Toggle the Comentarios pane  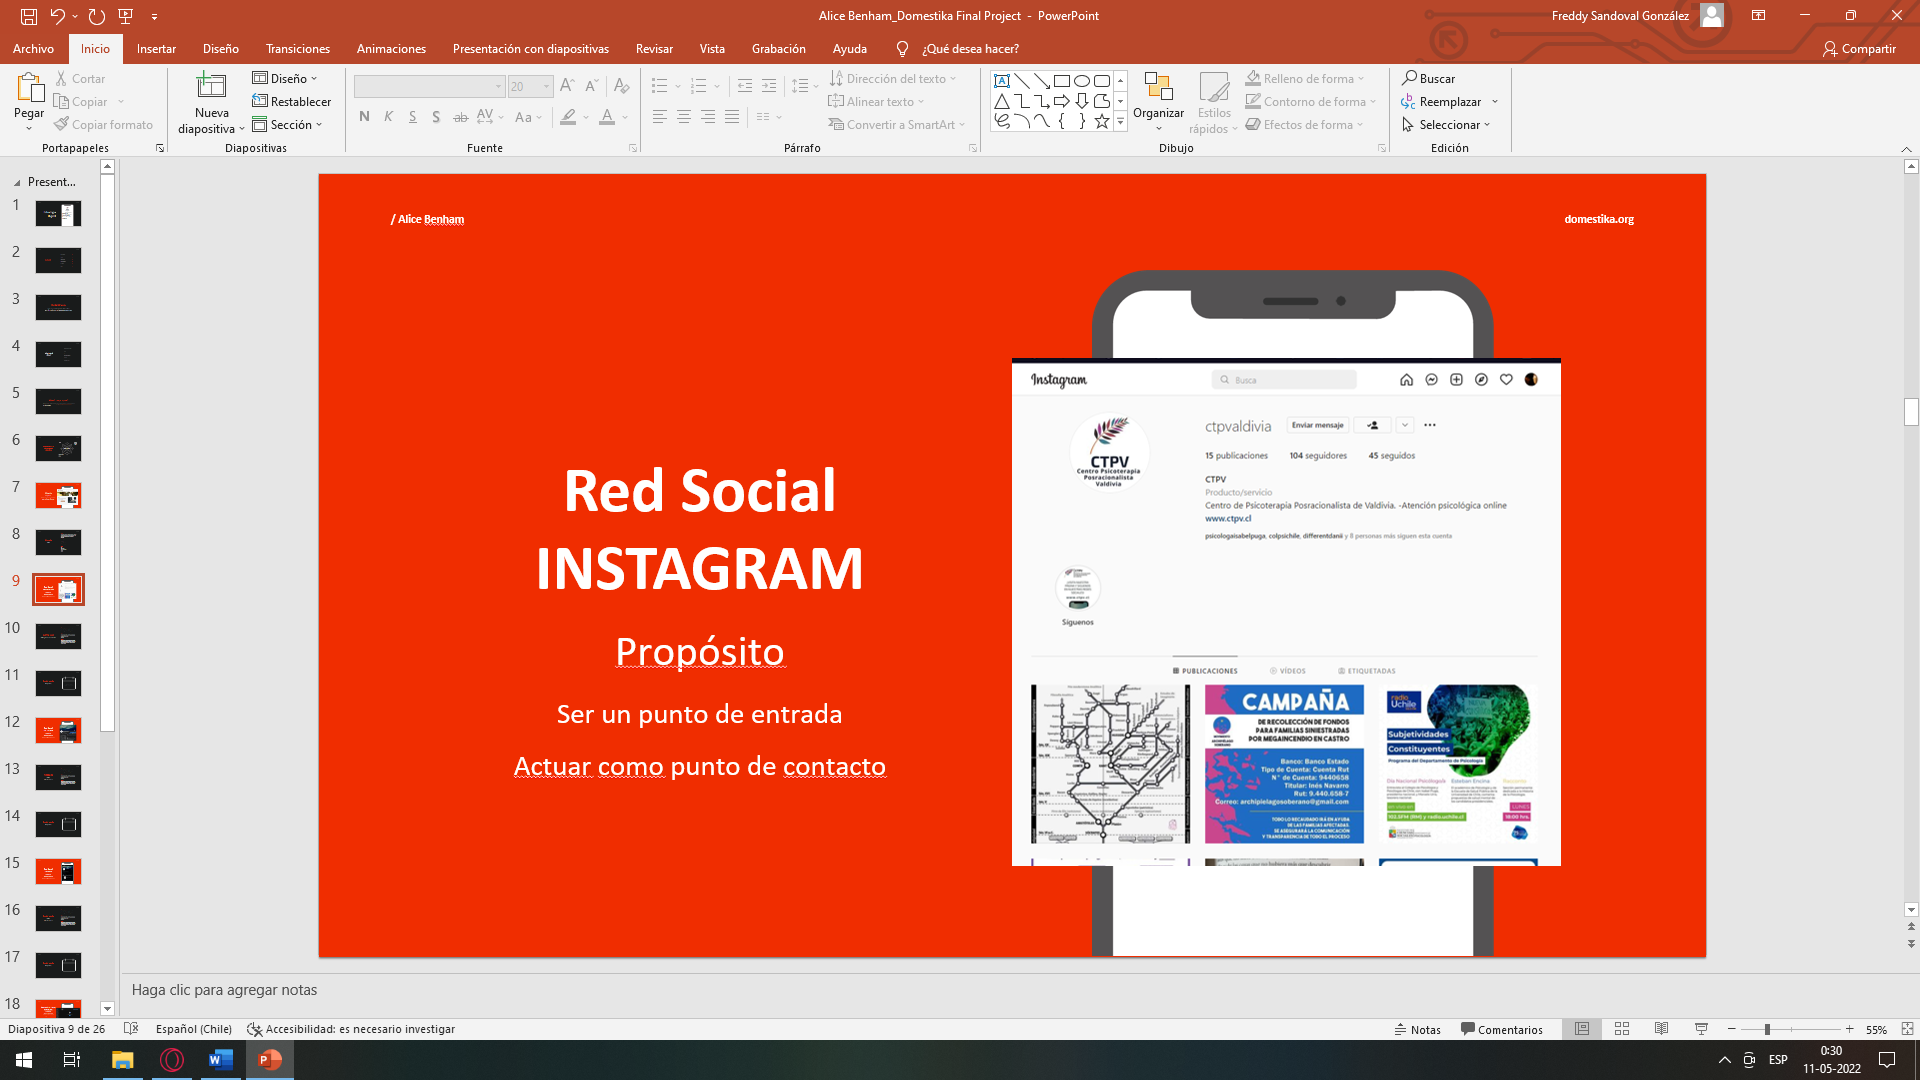point(1502,1029)
